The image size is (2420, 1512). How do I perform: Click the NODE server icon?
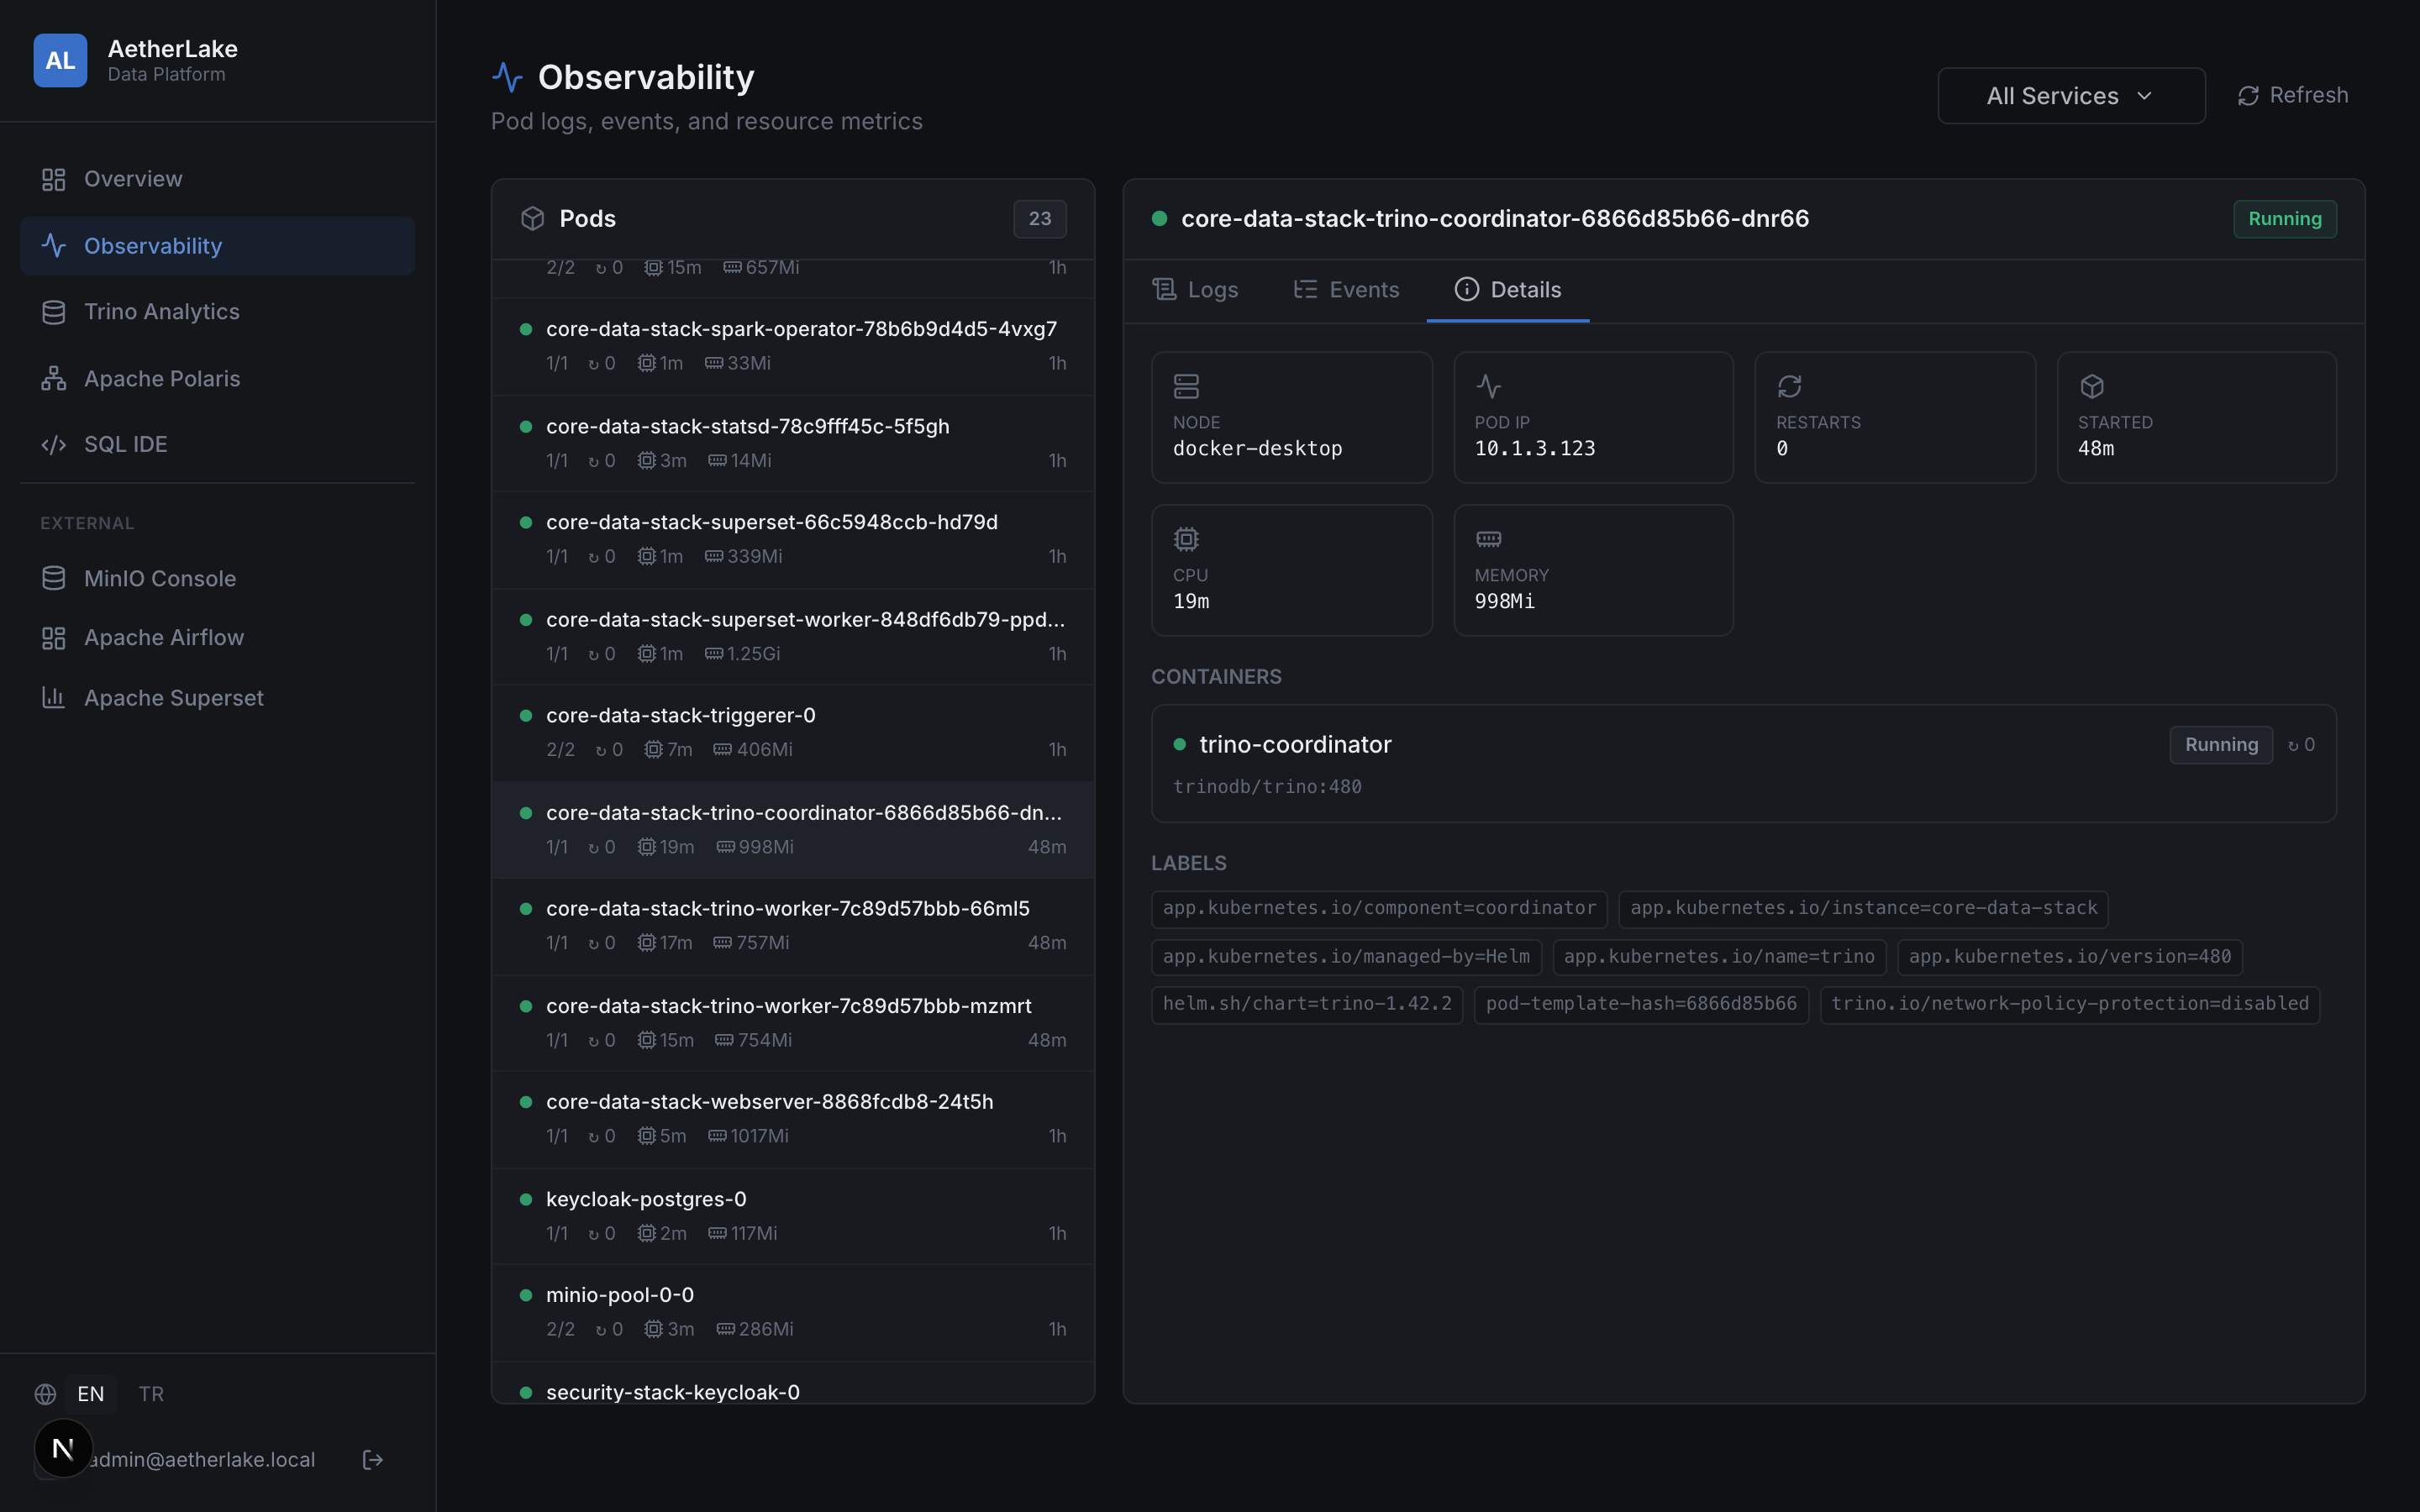tap(1186, 387)
